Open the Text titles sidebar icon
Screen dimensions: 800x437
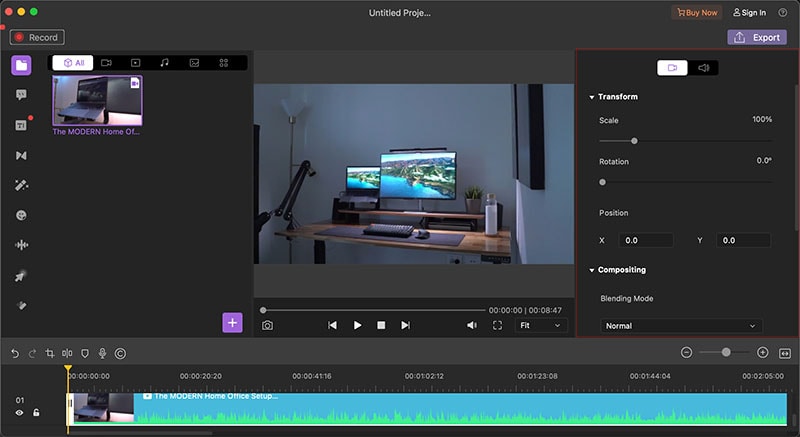tap(21, 125)
